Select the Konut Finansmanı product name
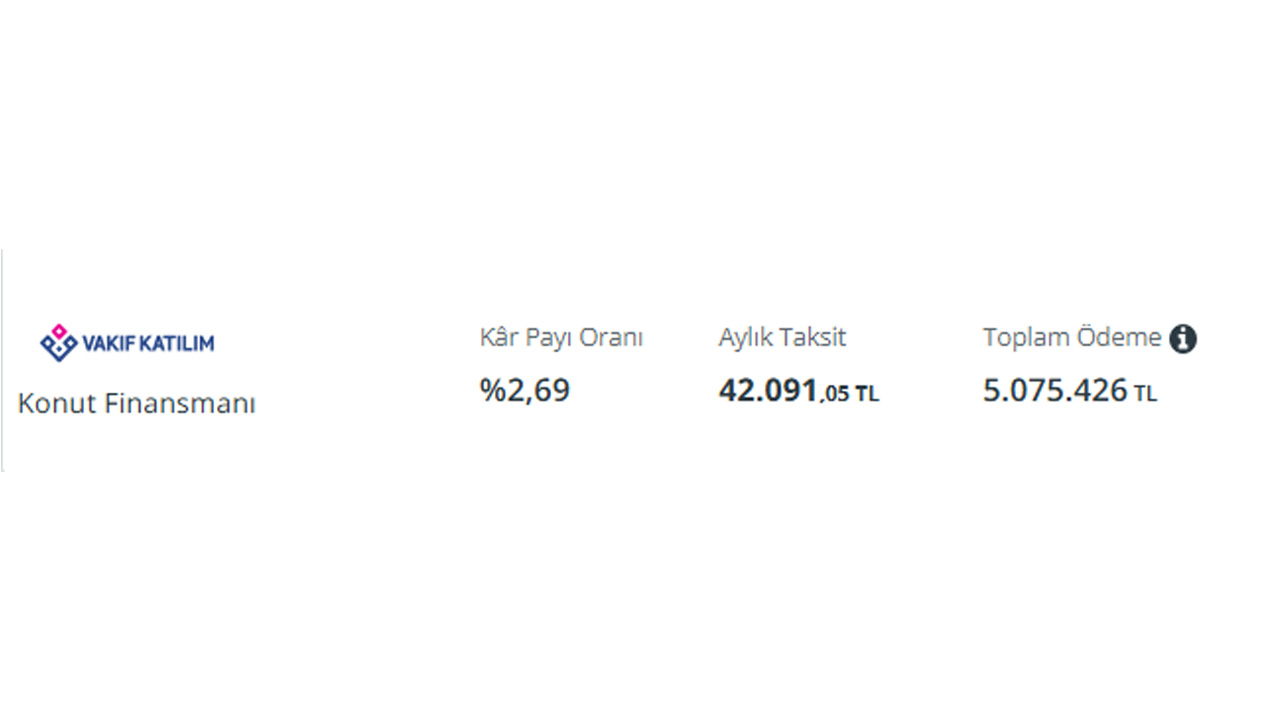 [137, 404]
